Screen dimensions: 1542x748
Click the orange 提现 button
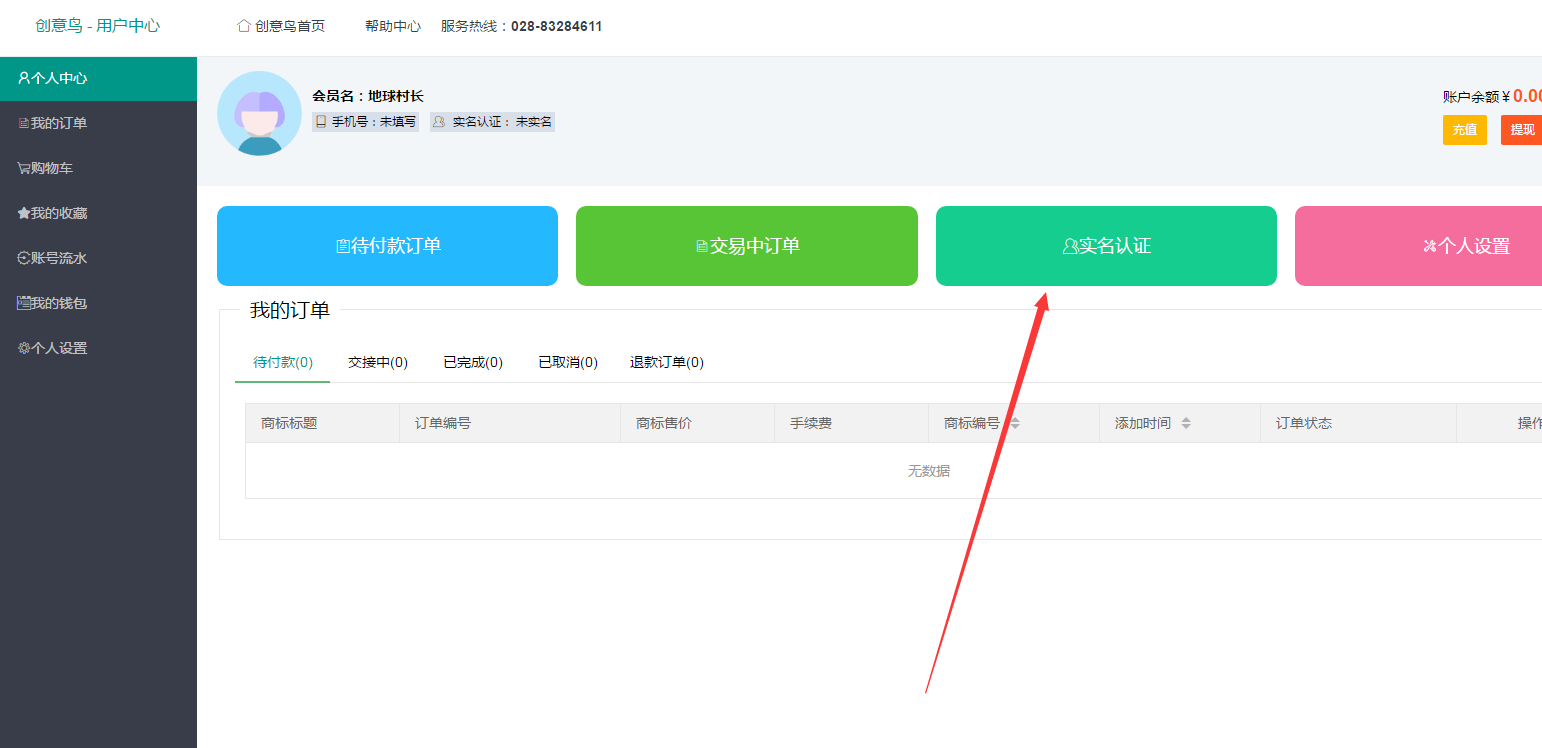click(x=1521, y=130)
